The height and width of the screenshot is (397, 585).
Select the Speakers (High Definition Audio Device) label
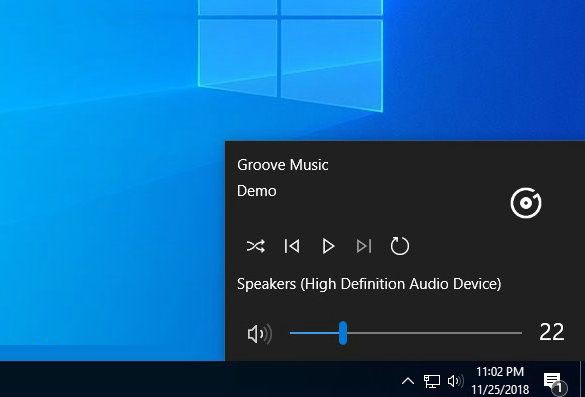tap(369, 284)
